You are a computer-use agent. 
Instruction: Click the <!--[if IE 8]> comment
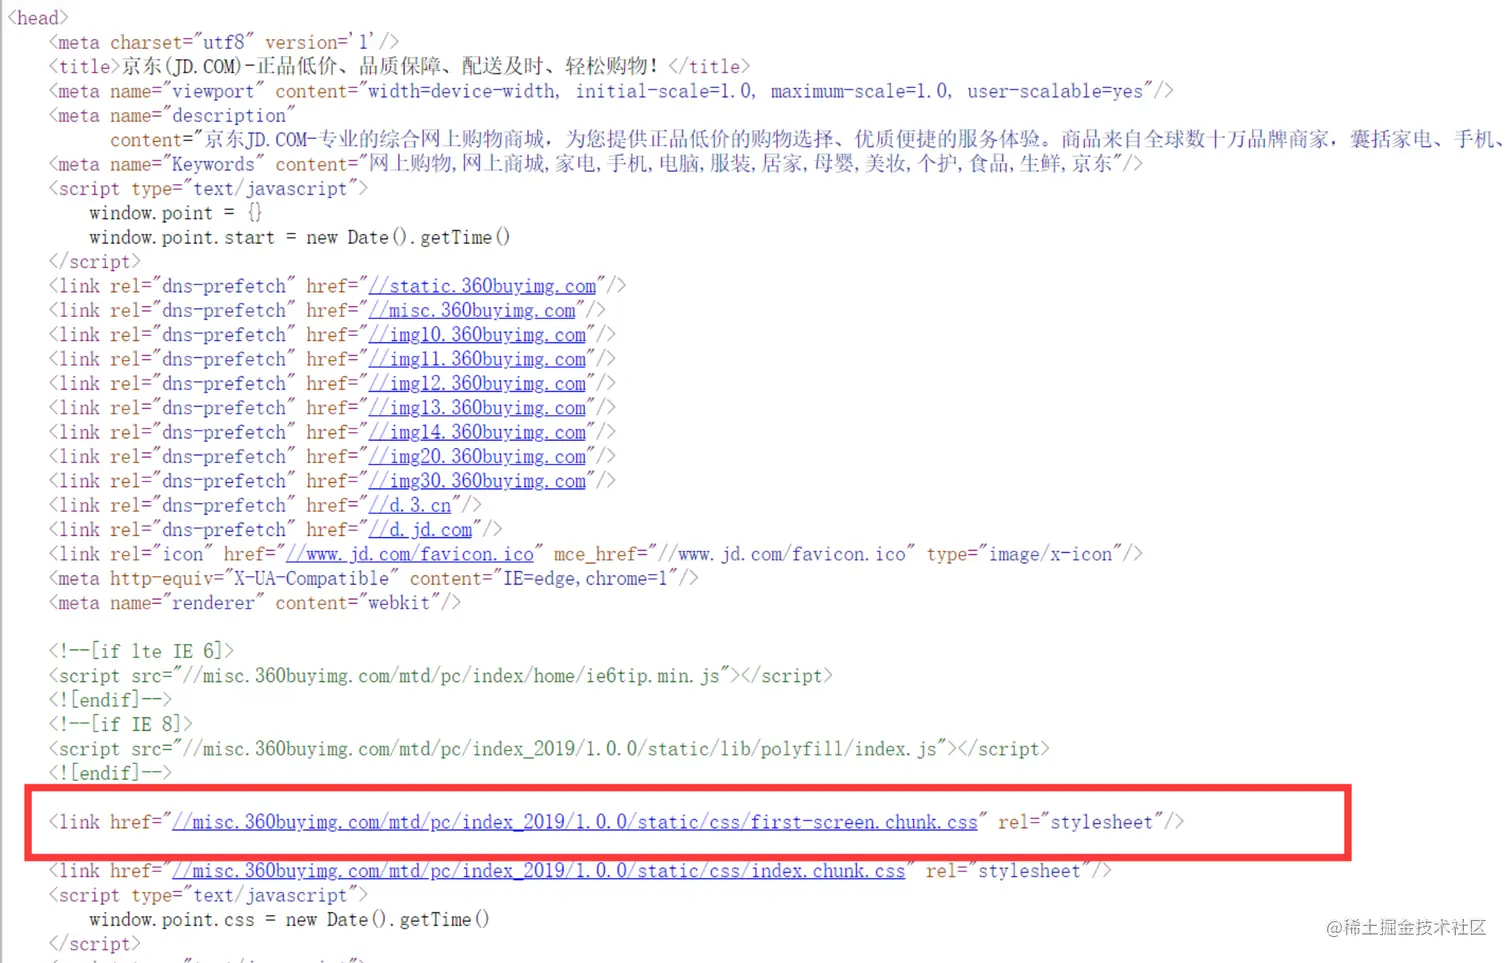coord(120,724)
